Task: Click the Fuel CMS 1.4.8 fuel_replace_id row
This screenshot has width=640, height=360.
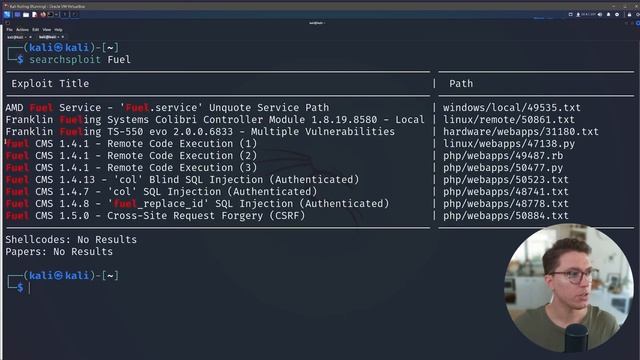Action: (197, 204)
